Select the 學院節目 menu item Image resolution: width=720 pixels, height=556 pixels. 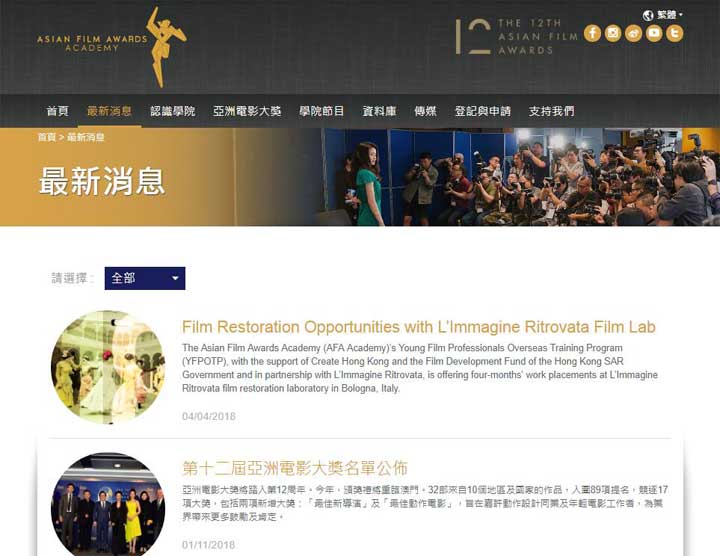pos(321,111)
